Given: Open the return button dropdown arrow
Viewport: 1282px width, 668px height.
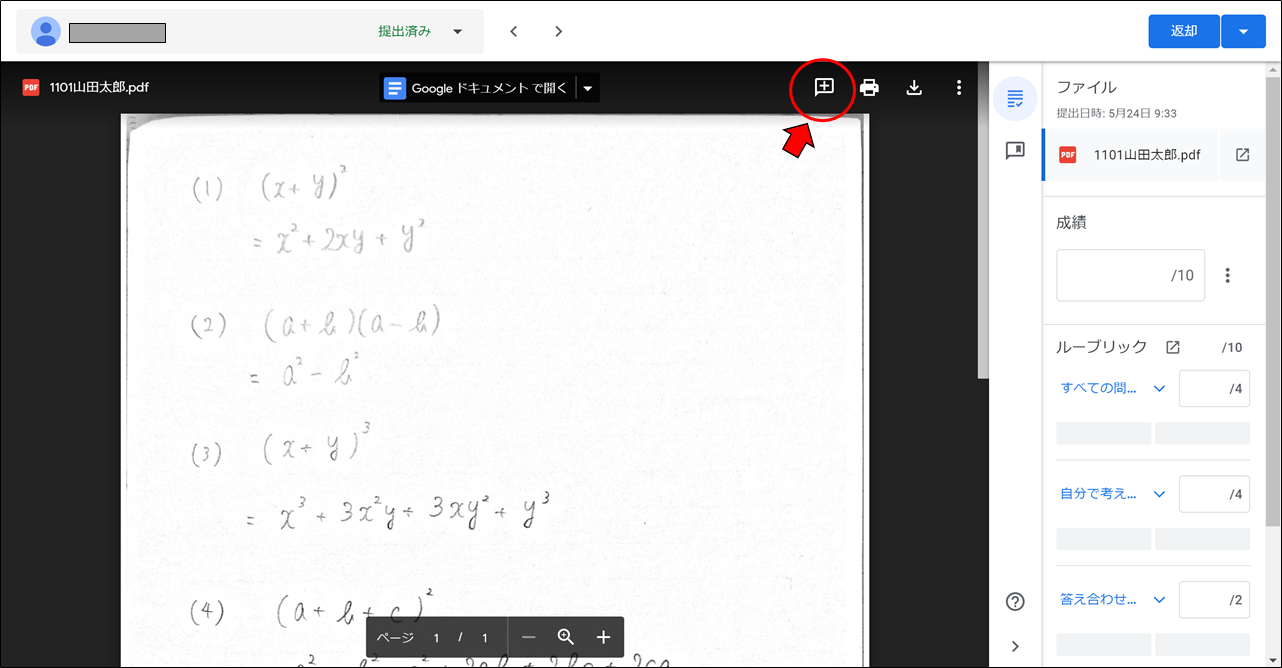Looking at the screenshot, I should tap(1244, 31).
